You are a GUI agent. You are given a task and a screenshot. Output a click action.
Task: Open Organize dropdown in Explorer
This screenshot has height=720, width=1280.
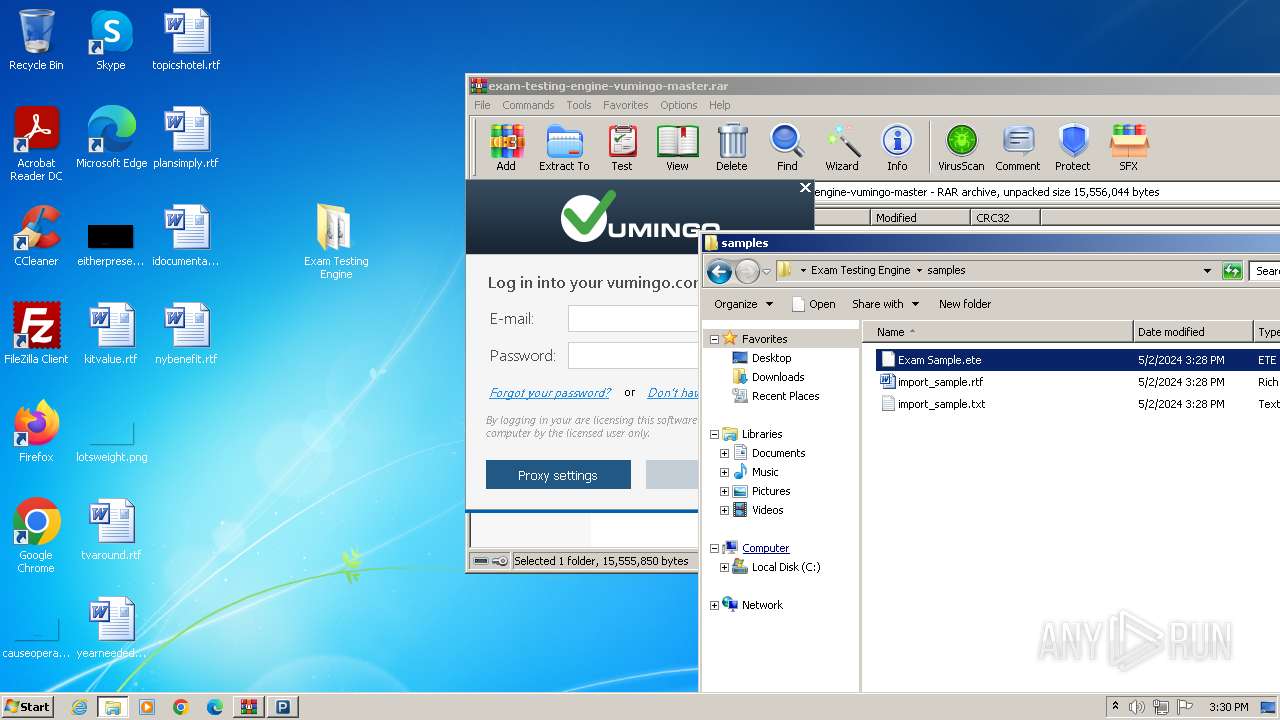pyautogui.click(x=743, y=304)
